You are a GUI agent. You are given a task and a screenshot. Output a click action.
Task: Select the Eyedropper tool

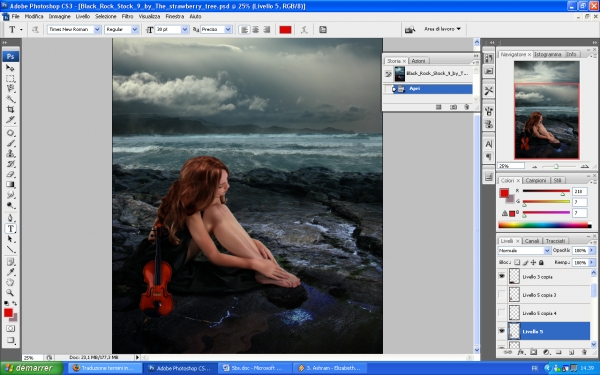(x=10, y=272)
